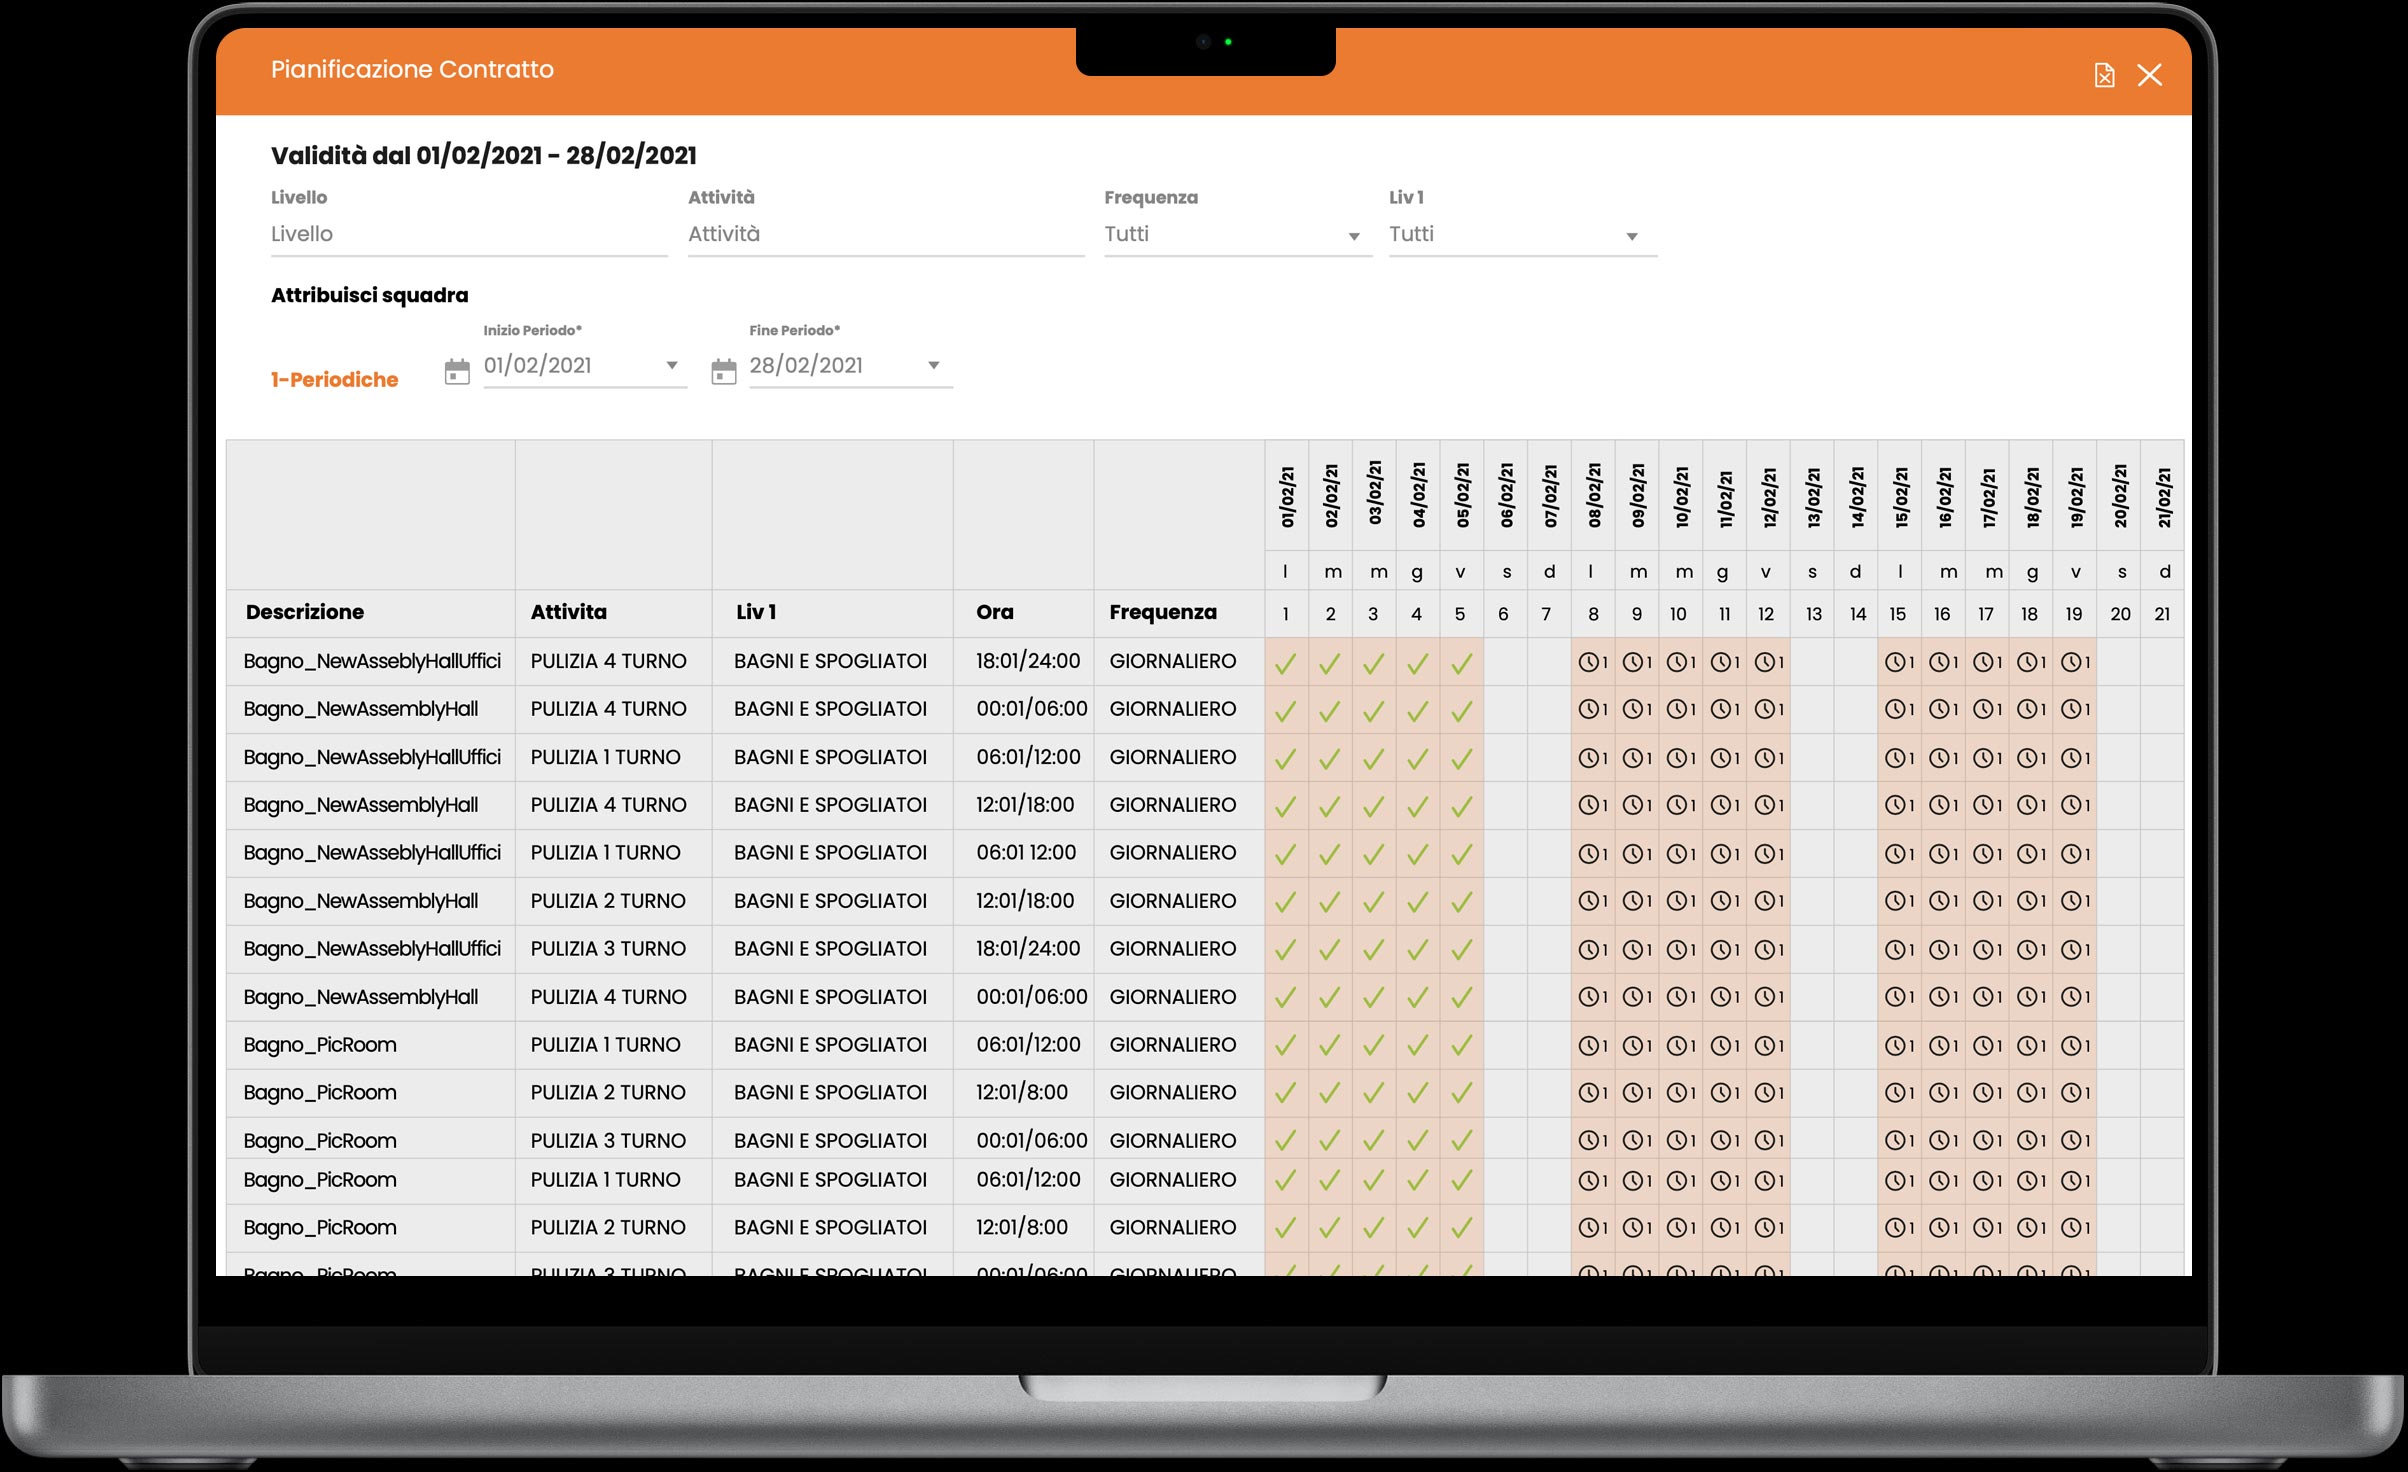The width and height of the screenshot is (2408, 1472).
Task: Click the Attività filter input field
Action: click(x=885, y=234)
